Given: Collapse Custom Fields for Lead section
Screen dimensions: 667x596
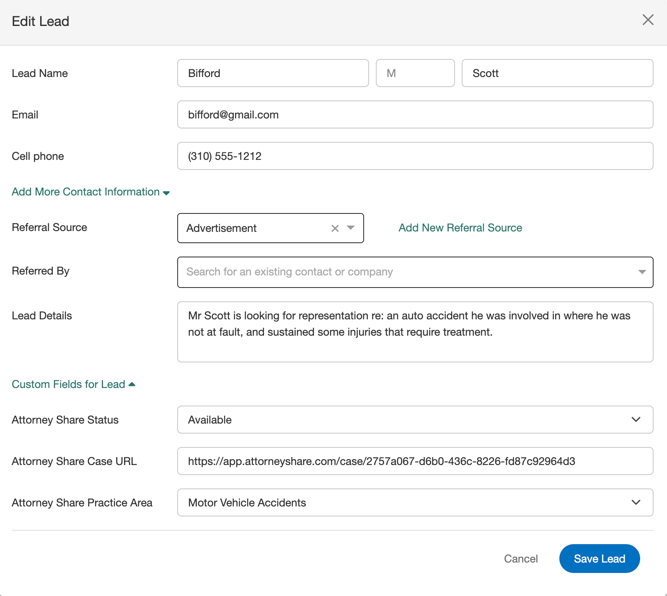Looking at the screenshot, I should point(73,384).
